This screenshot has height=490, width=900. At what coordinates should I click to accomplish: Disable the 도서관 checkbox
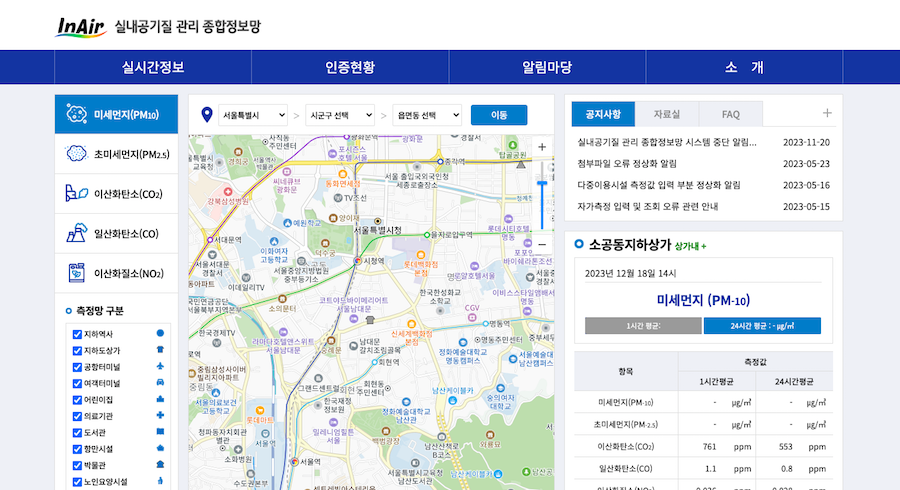77,432
